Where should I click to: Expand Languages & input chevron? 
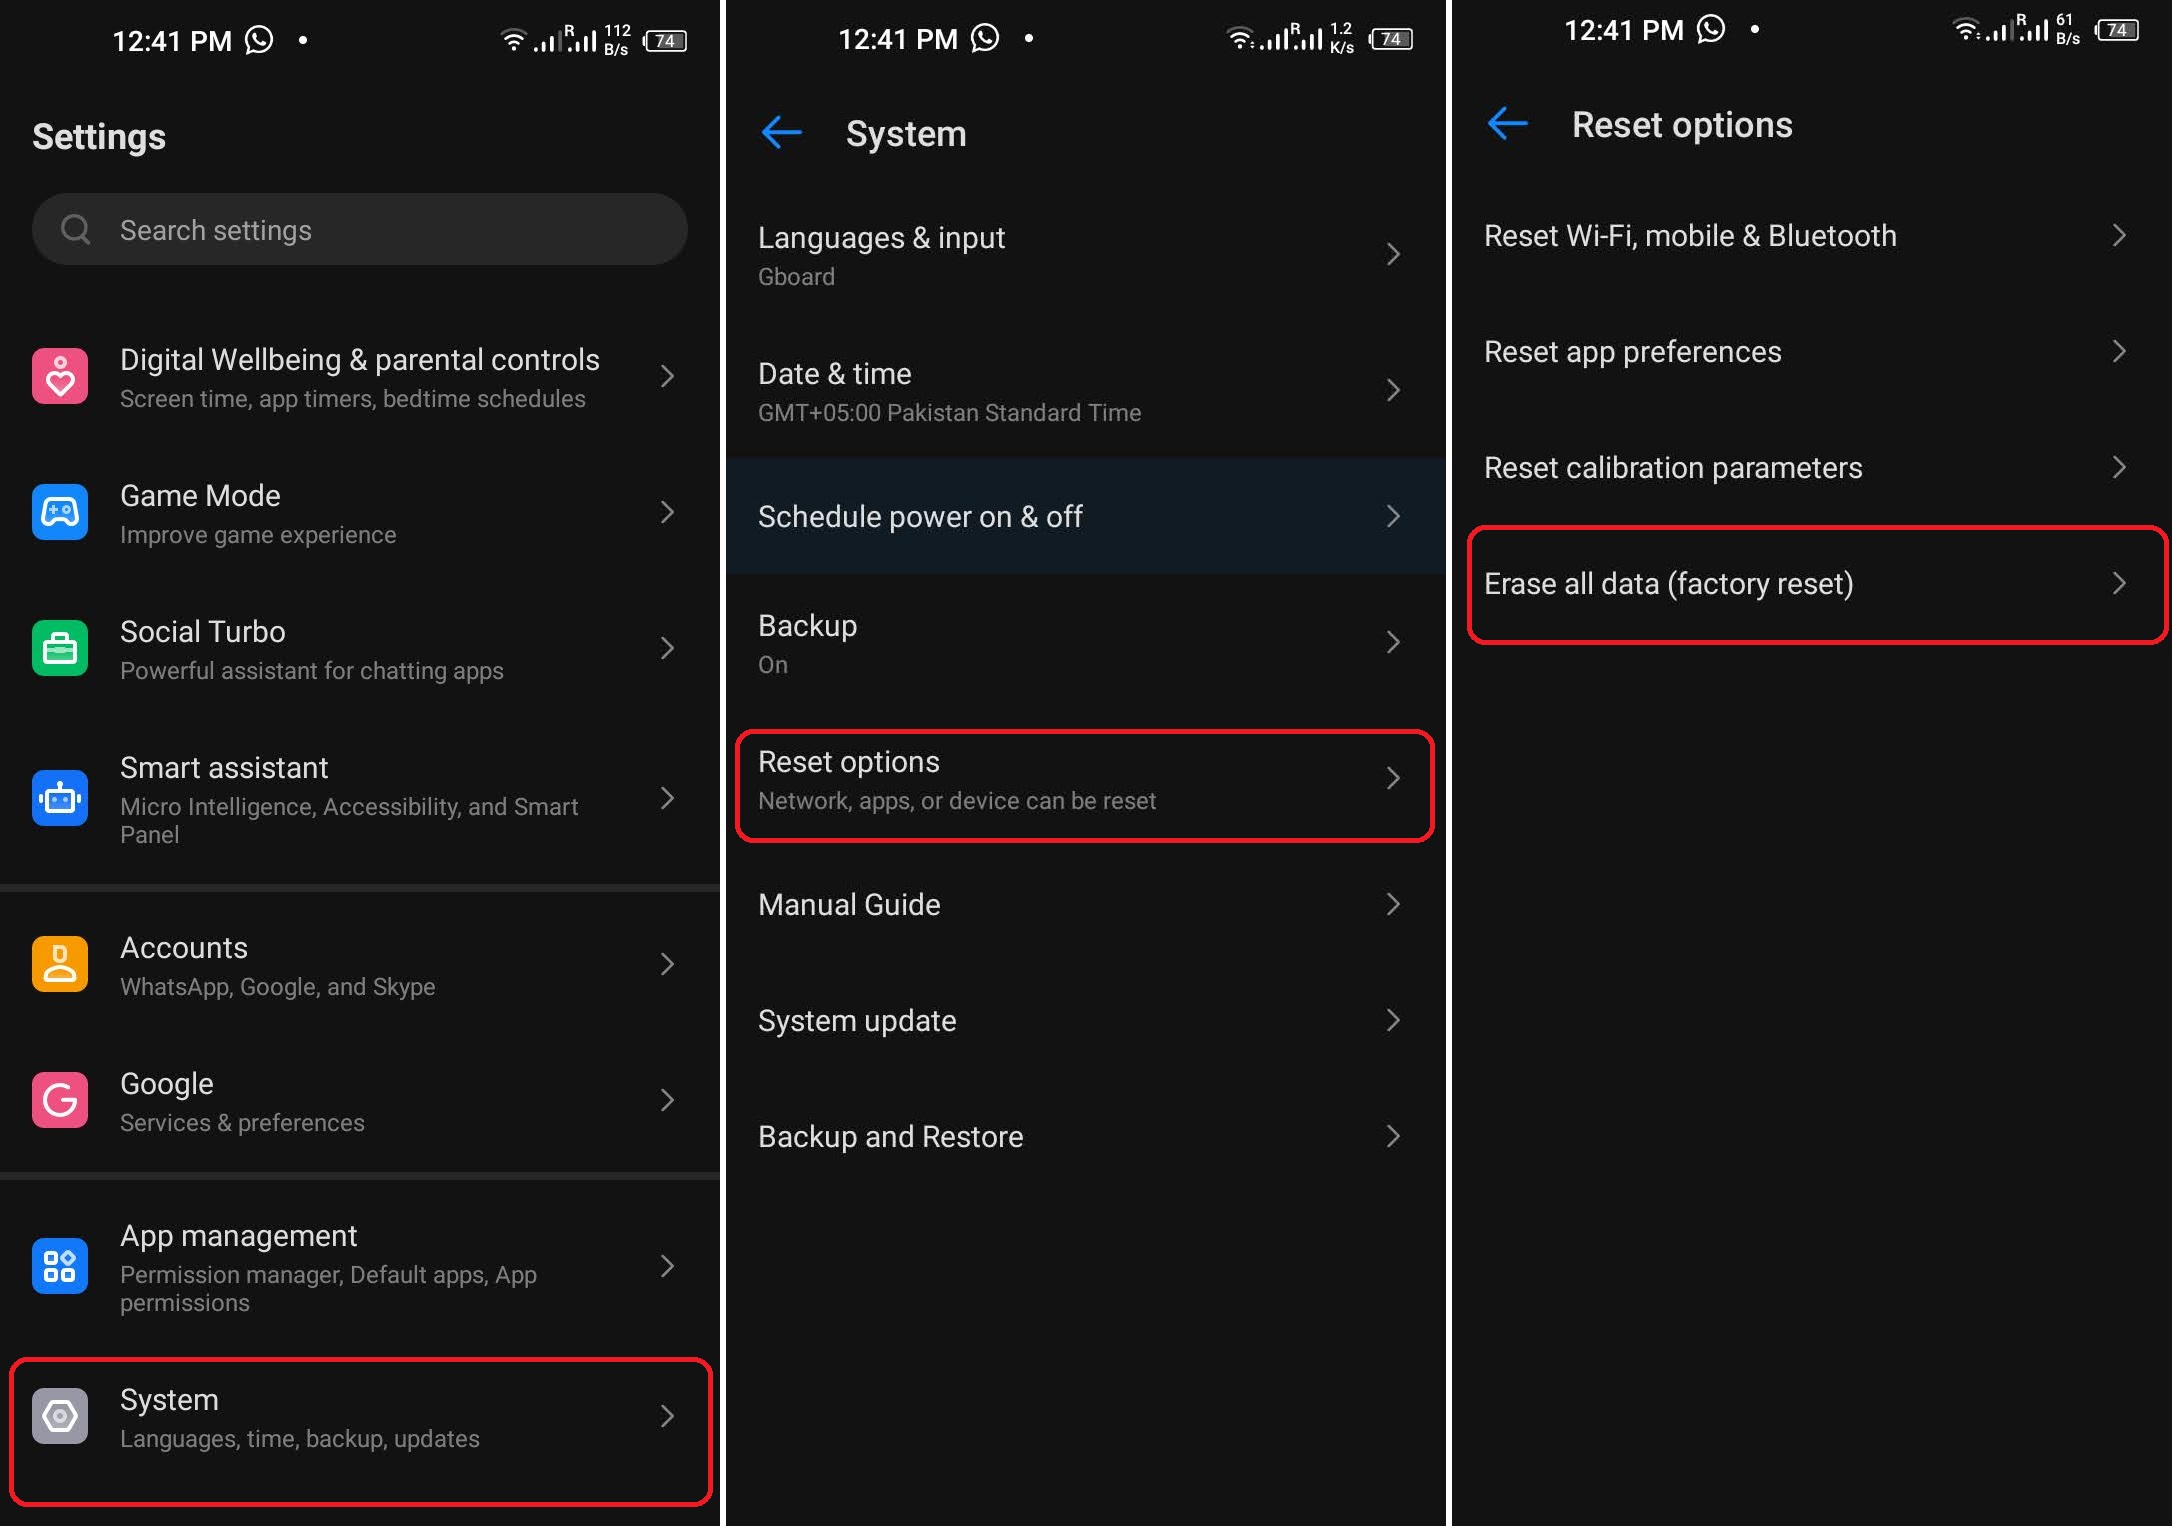tap(1393, 254)
